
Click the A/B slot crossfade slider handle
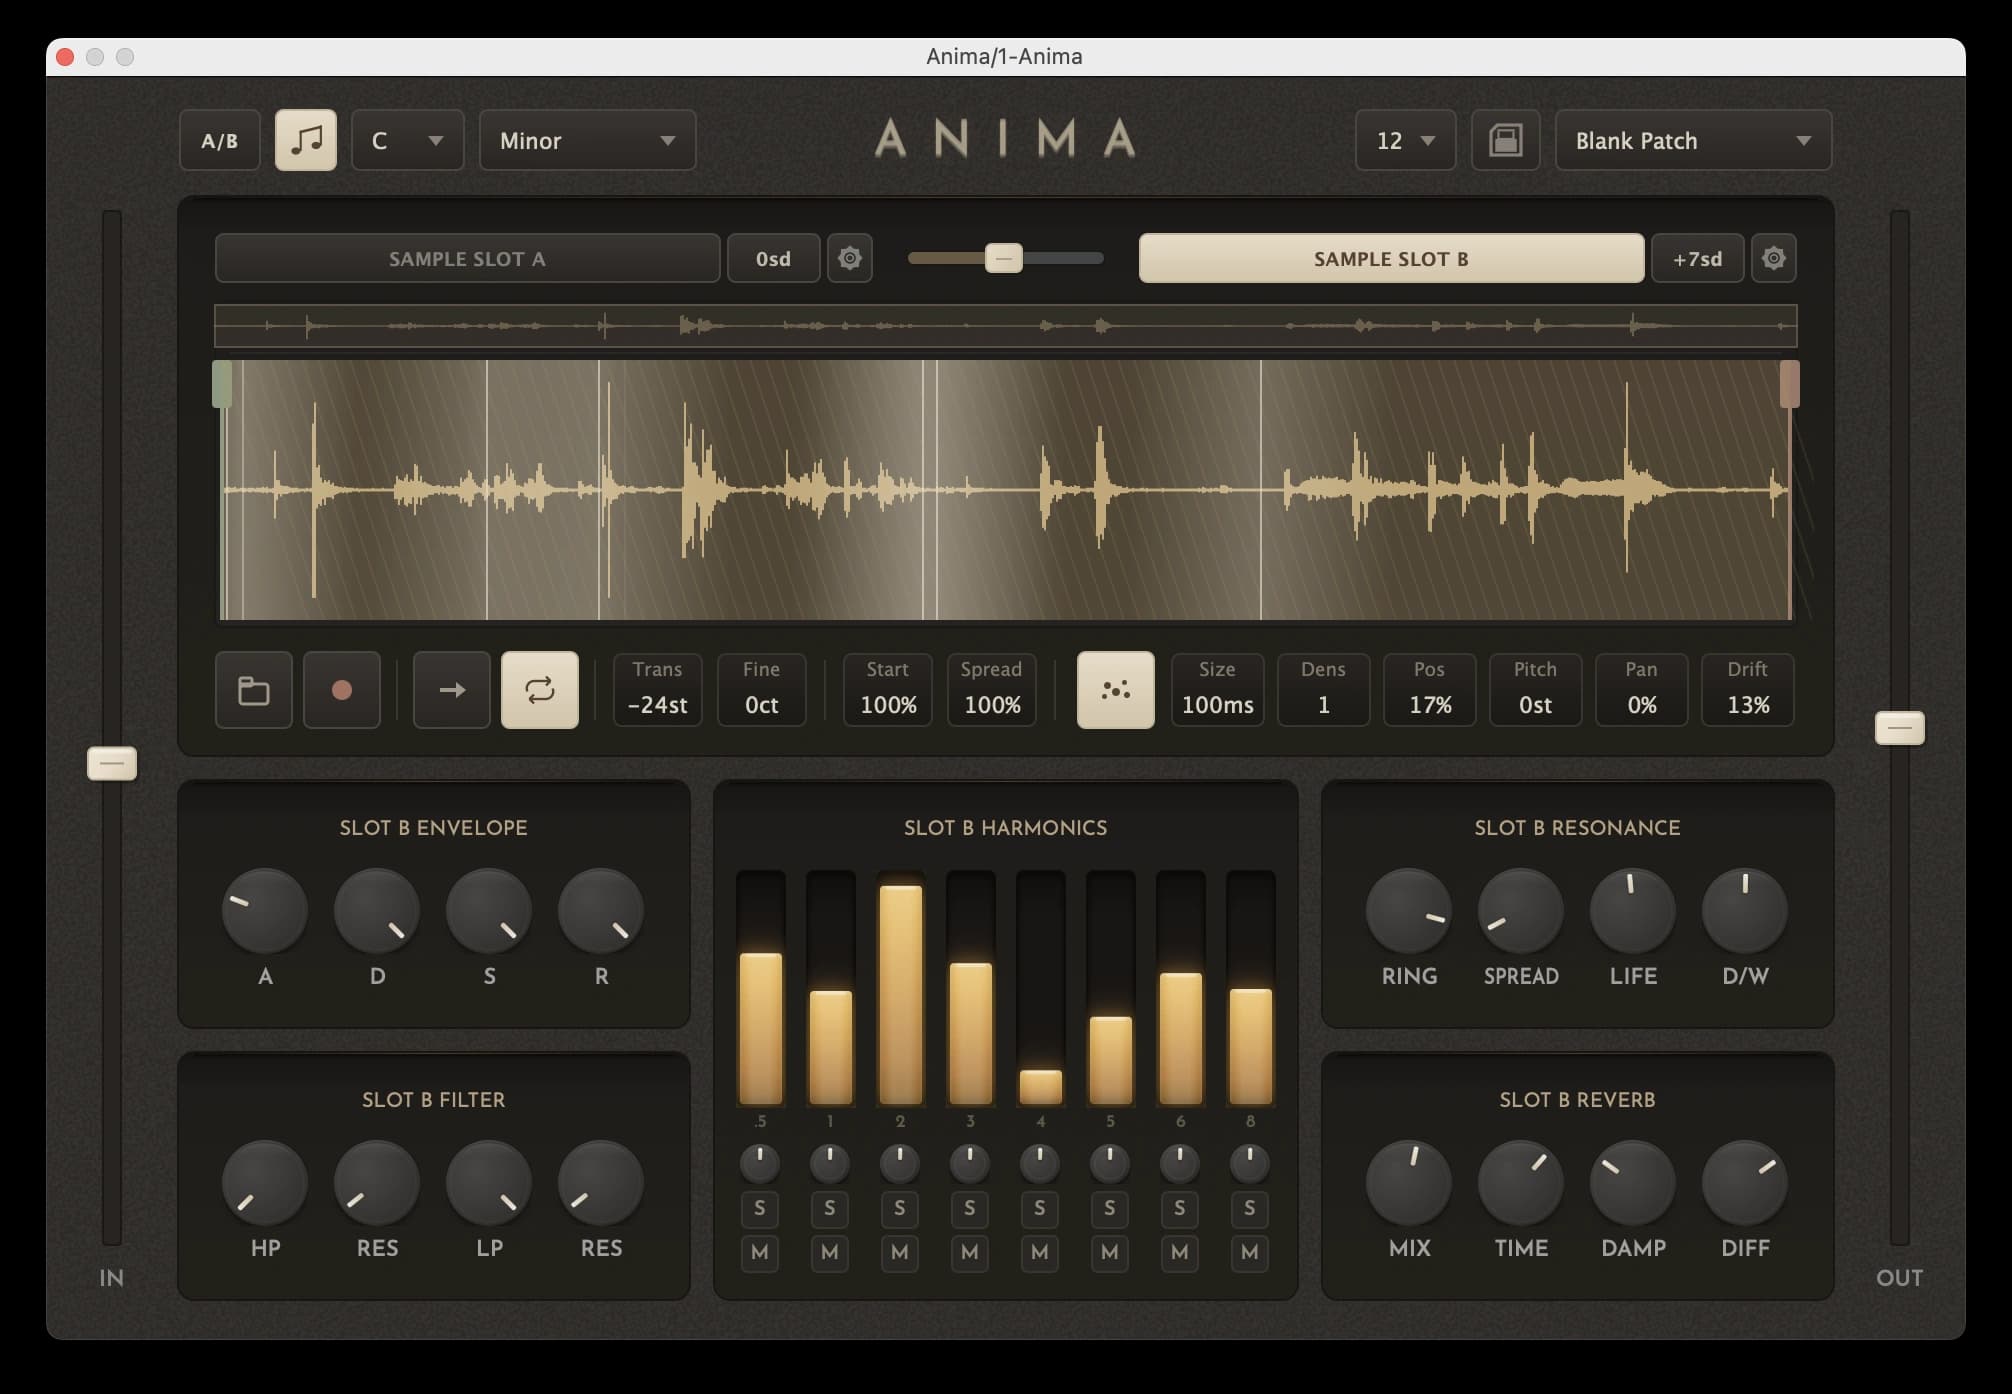[1004, 258]
